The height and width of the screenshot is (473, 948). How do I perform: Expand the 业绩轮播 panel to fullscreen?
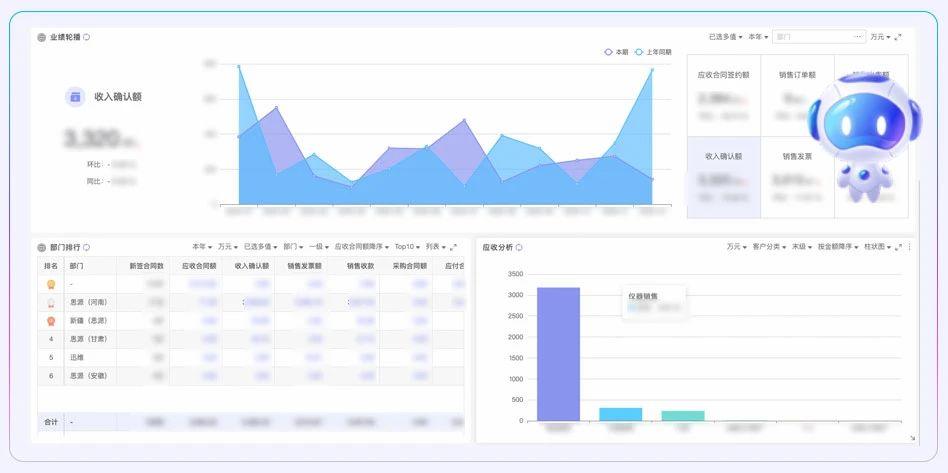coord(898,37)
